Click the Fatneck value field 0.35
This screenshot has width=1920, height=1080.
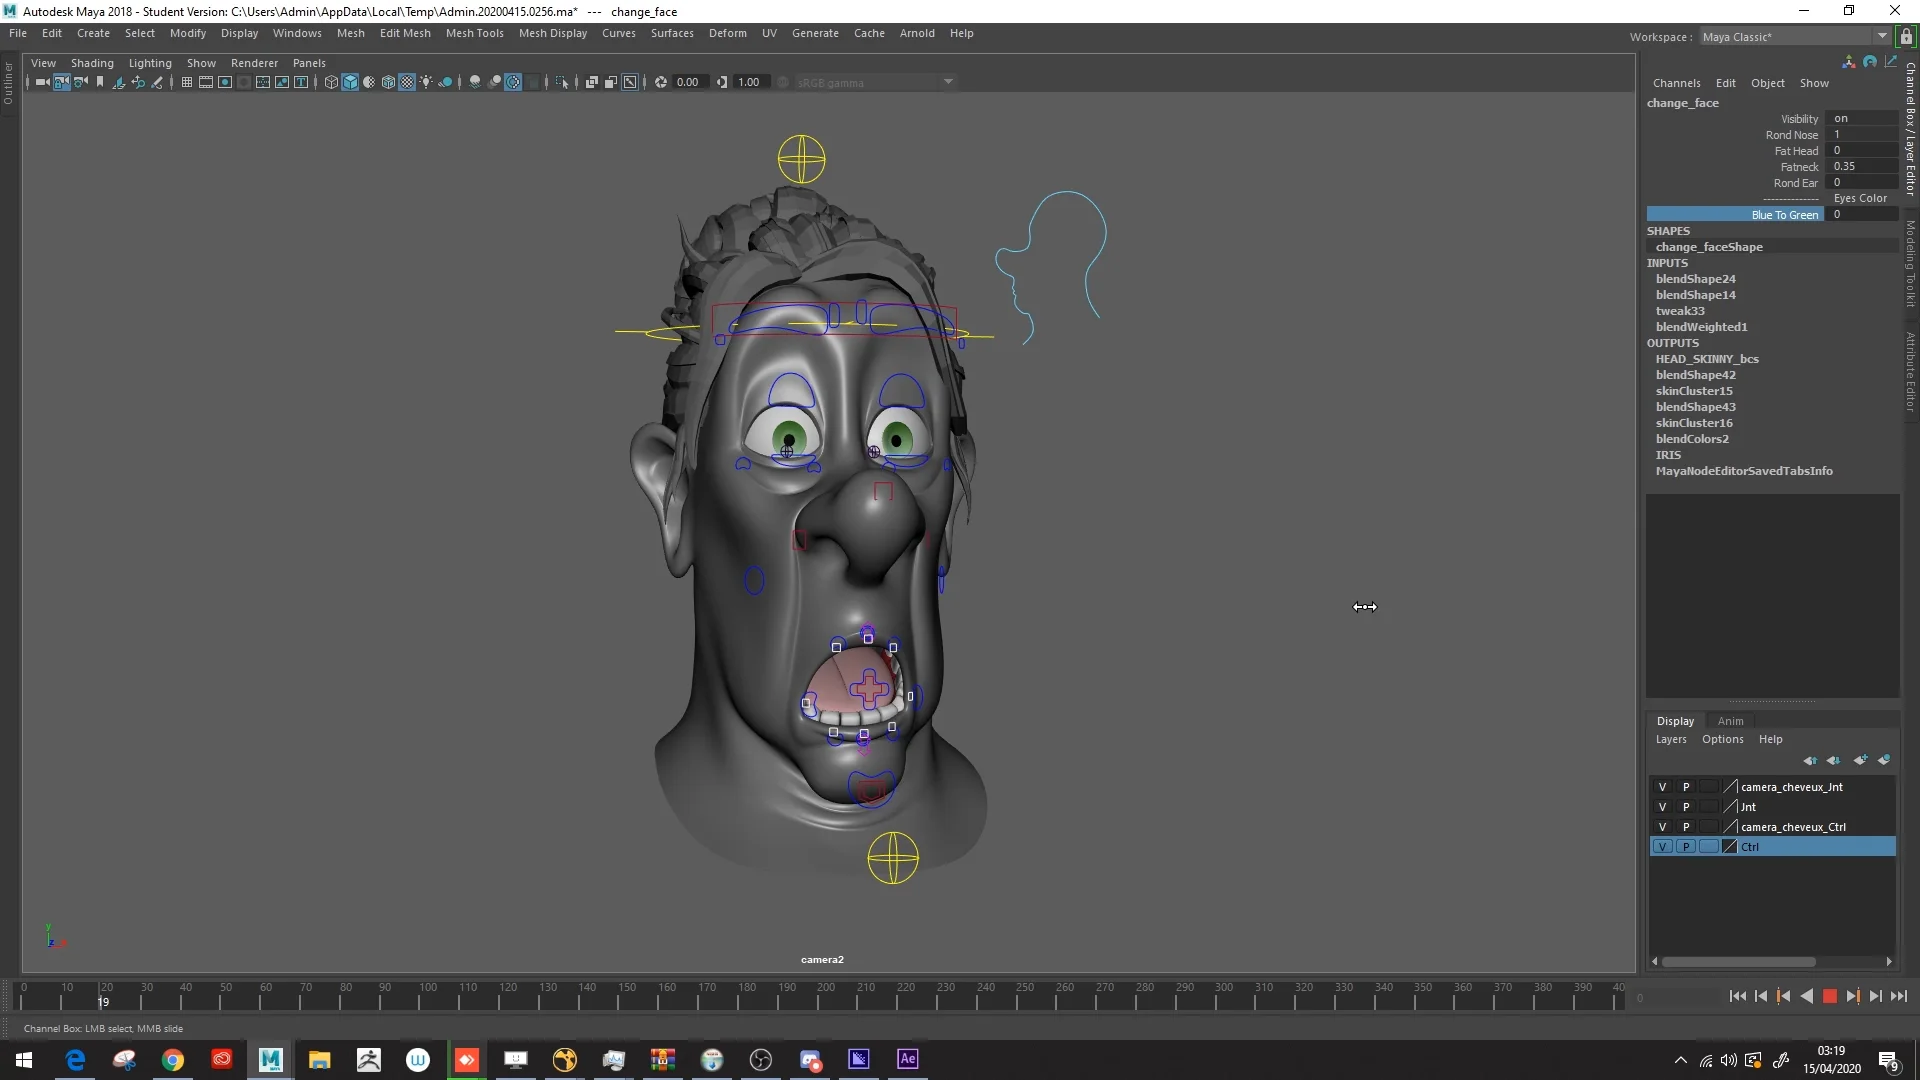click(1861, 167)
